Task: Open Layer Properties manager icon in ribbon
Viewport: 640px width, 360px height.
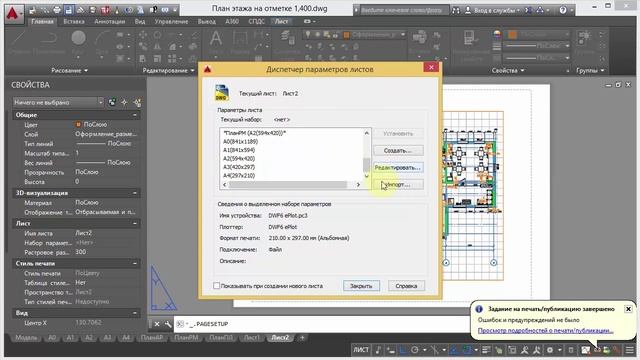Action: click(287, 38)
